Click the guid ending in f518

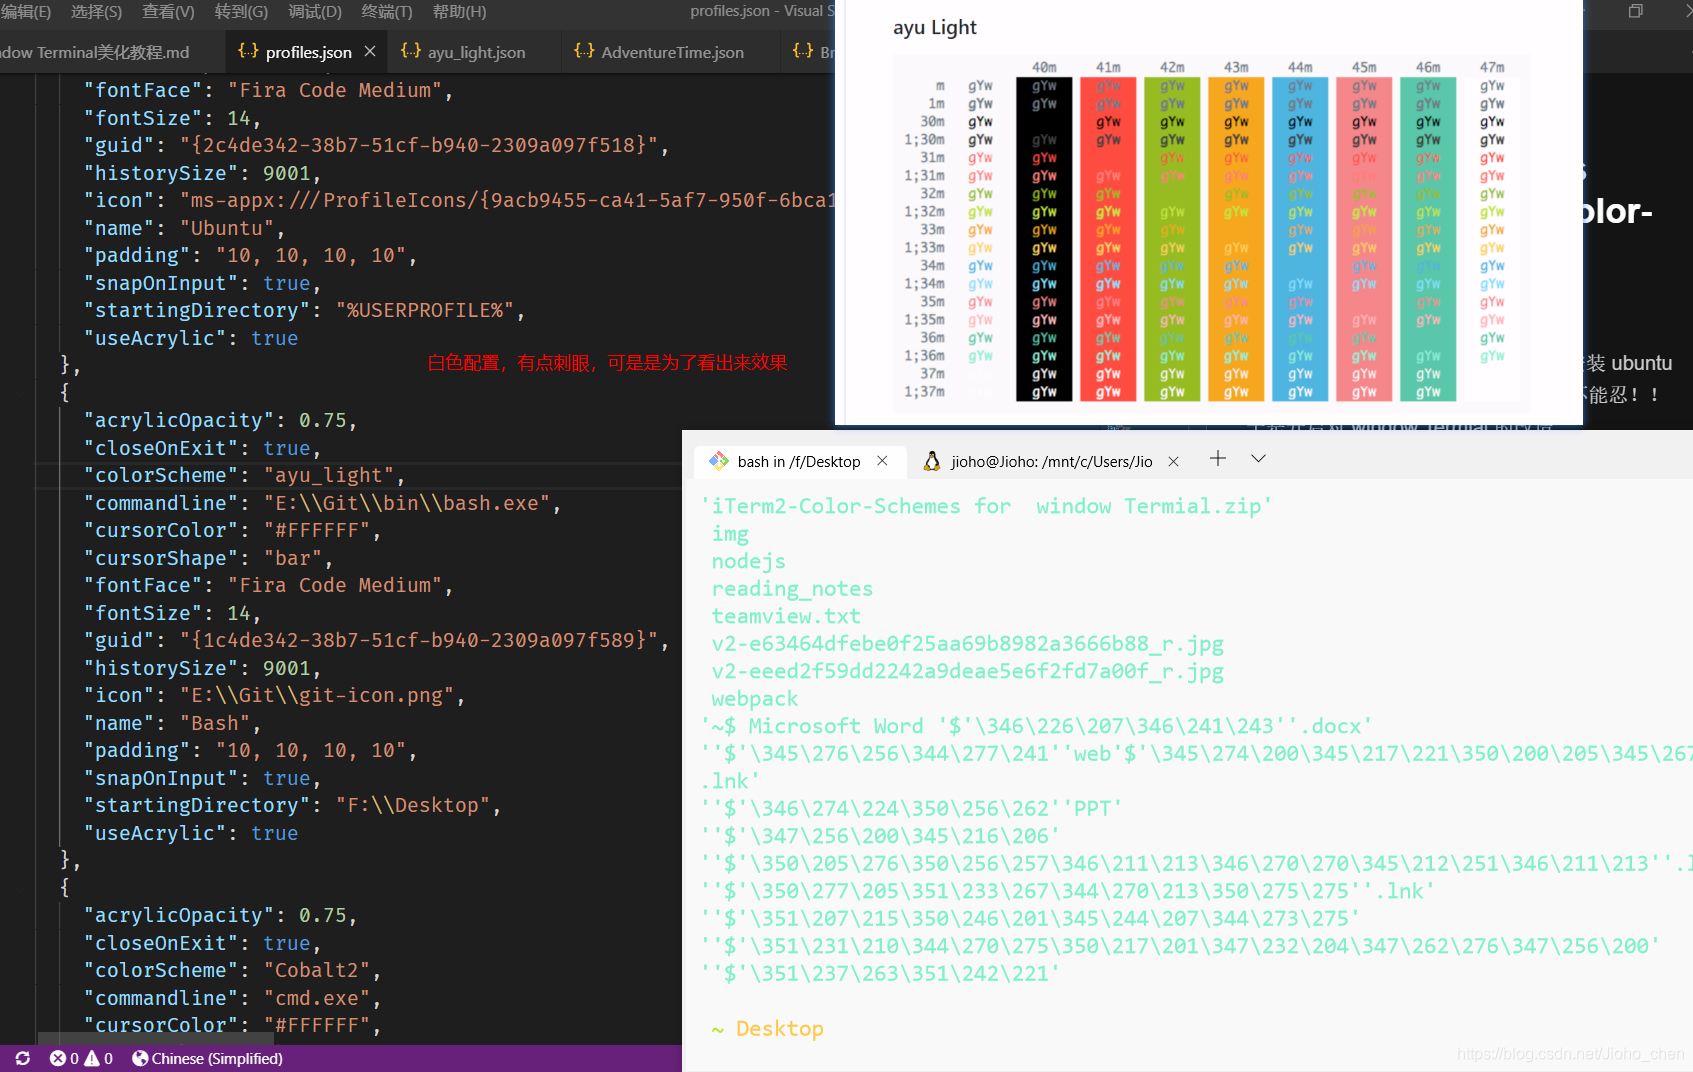click(x=419, y=145)
